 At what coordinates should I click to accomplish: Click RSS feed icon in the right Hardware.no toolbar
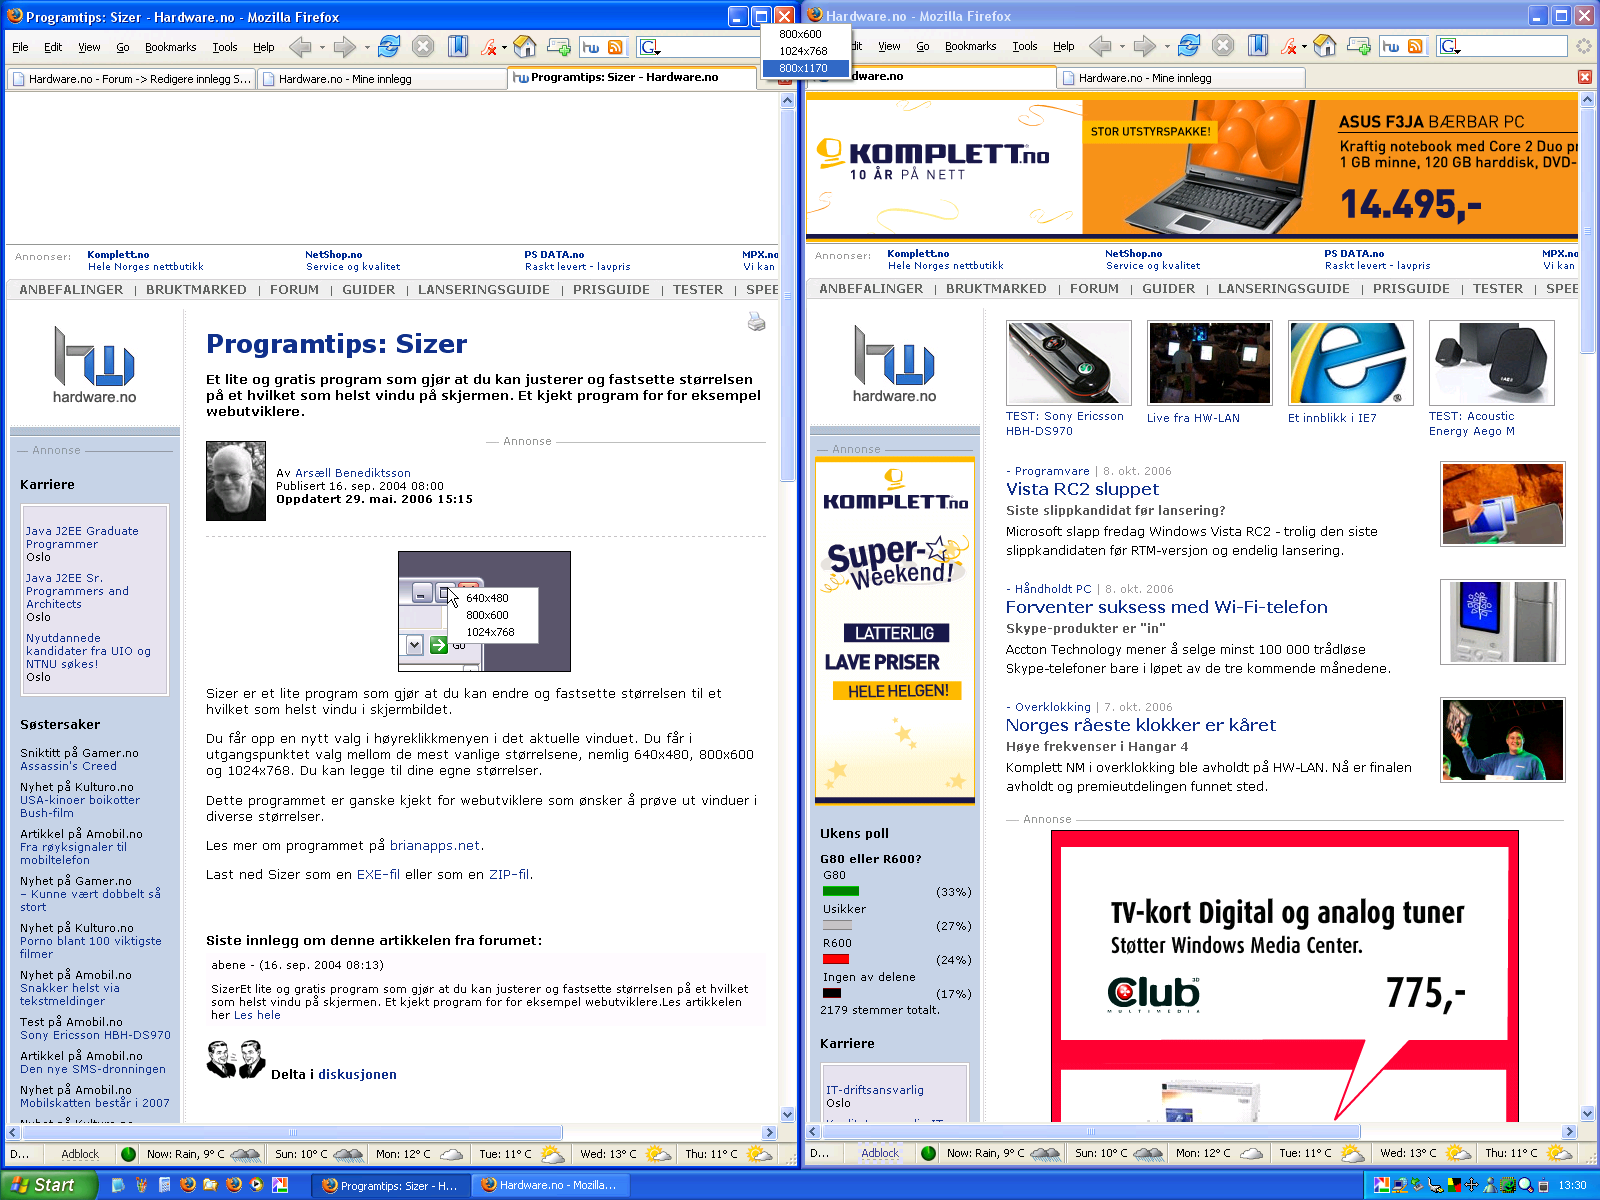point(1415,45)
